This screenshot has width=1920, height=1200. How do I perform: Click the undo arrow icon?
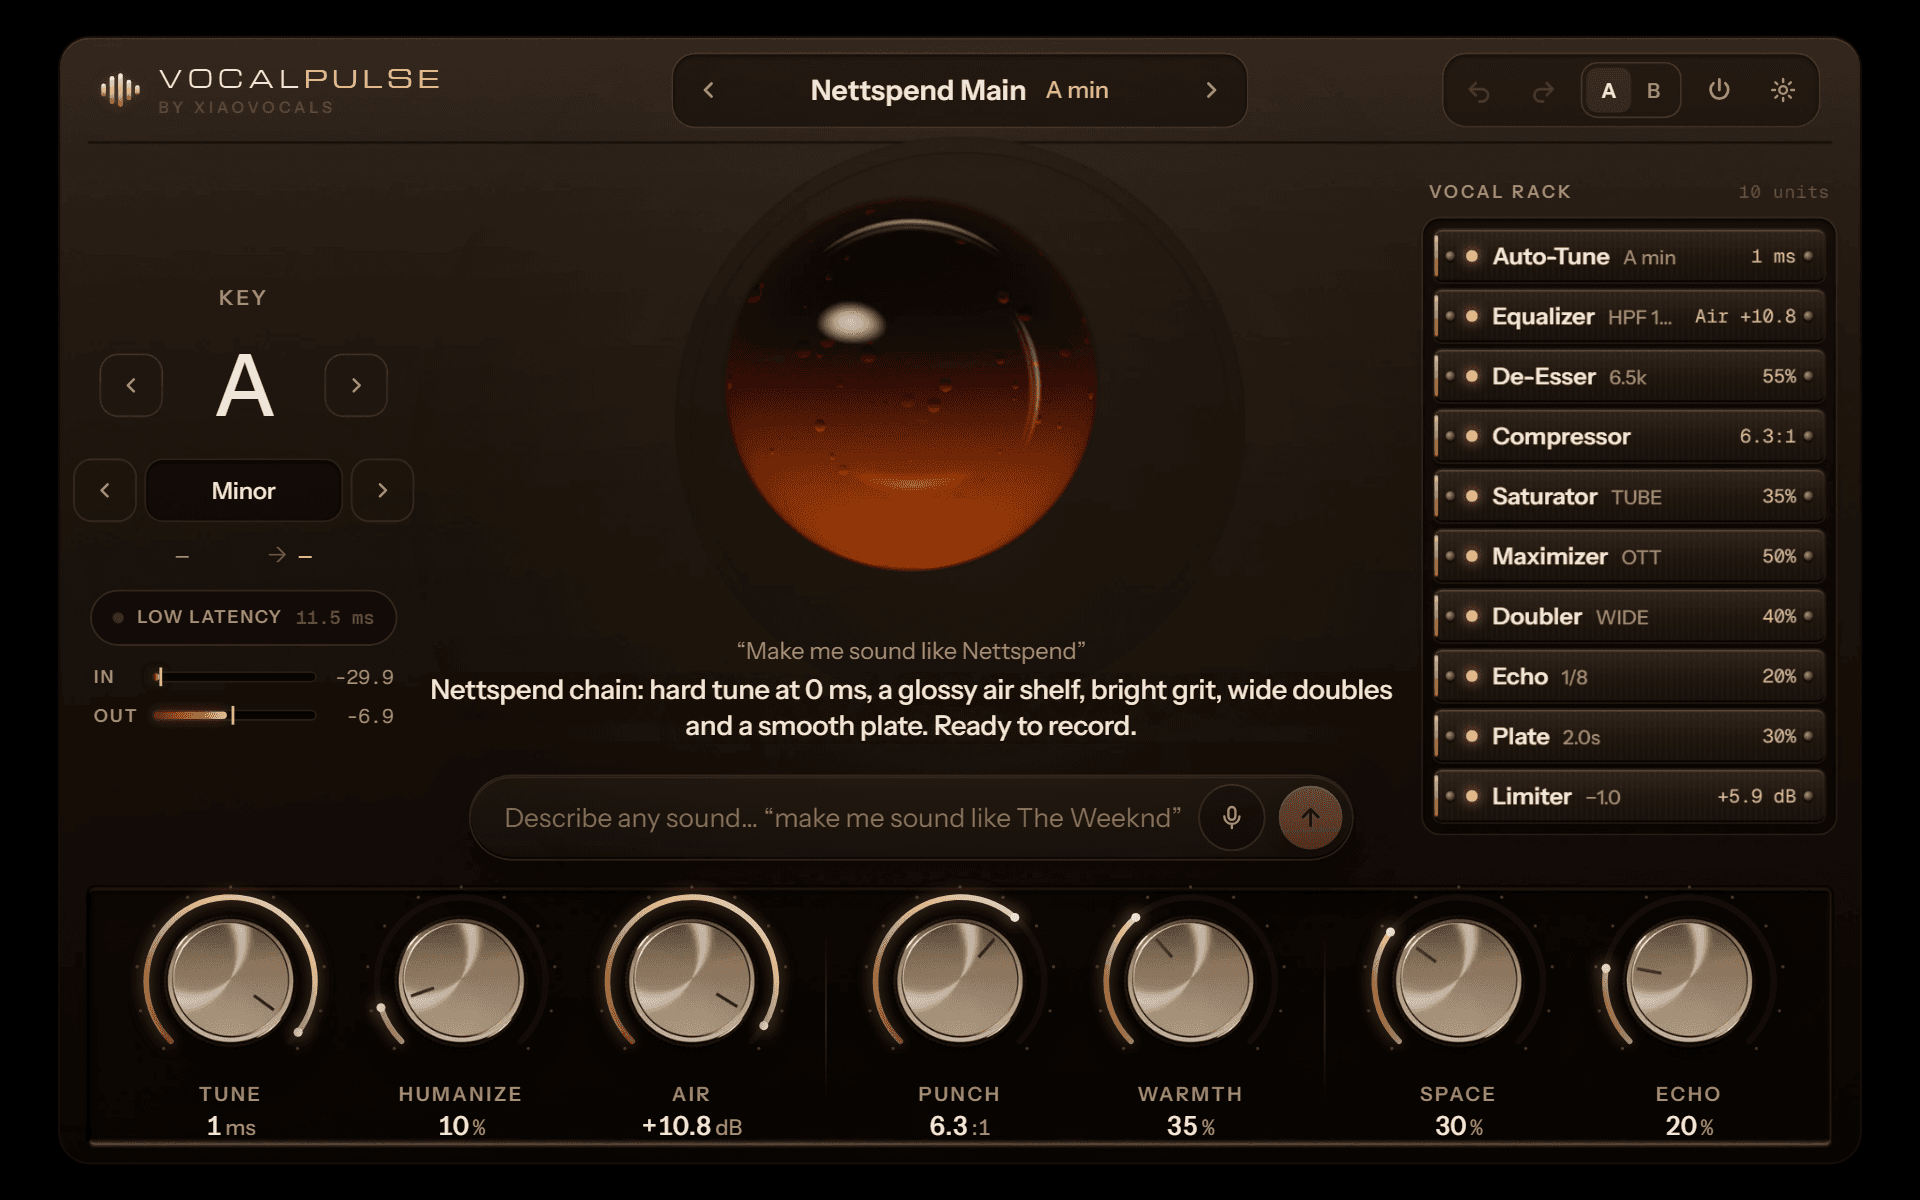click(1479, 92)
